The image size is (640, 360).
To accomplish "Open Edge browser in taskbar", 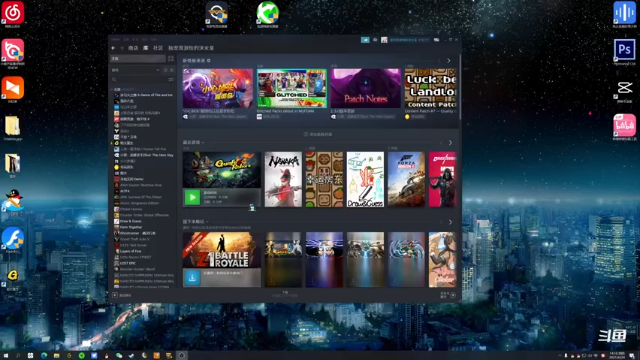I will pos(44,356).
